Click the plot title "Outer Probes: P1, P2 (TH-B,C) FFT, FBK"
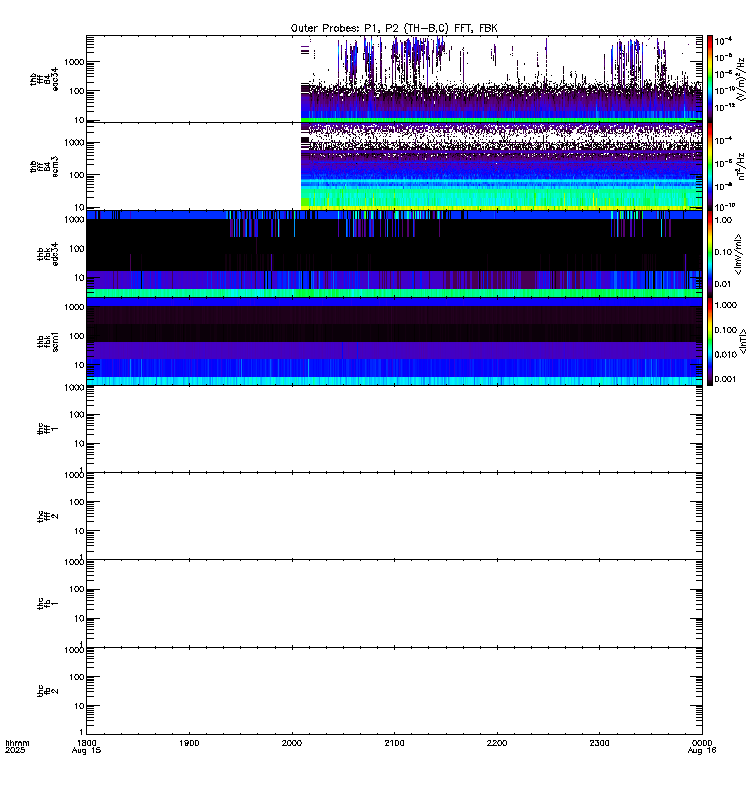Screen dimensions: 750x800 [394, 28]
